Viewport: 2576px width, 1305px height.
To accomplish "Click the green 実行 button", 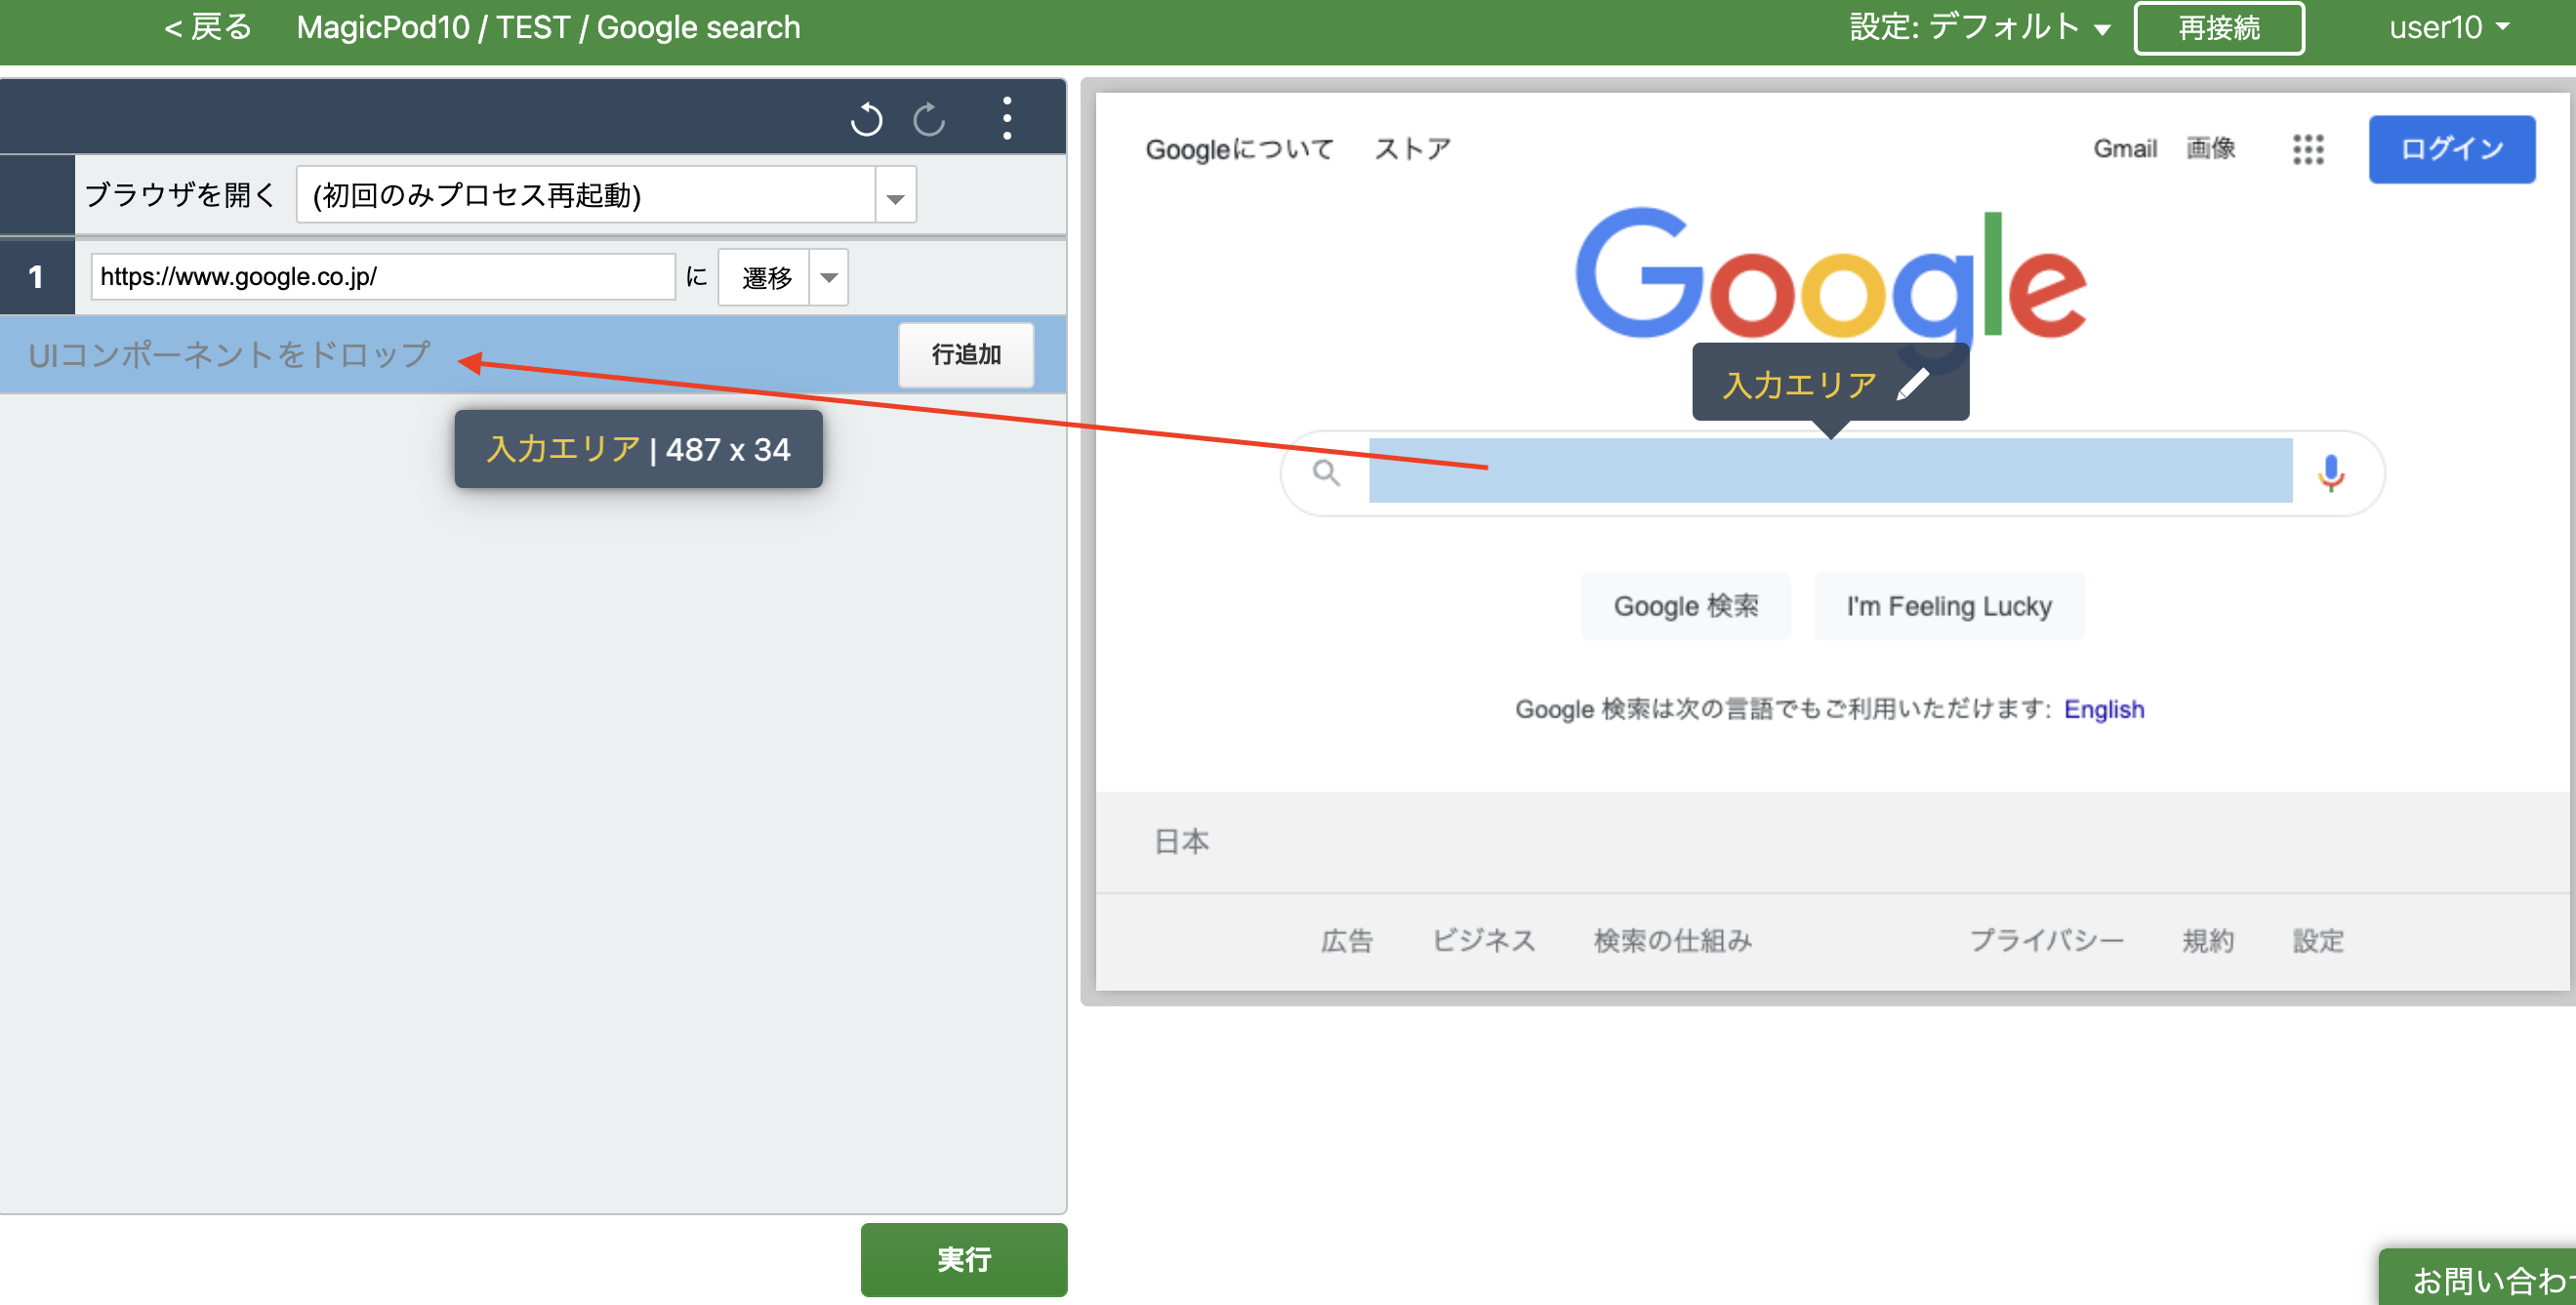I will 964,1259.
